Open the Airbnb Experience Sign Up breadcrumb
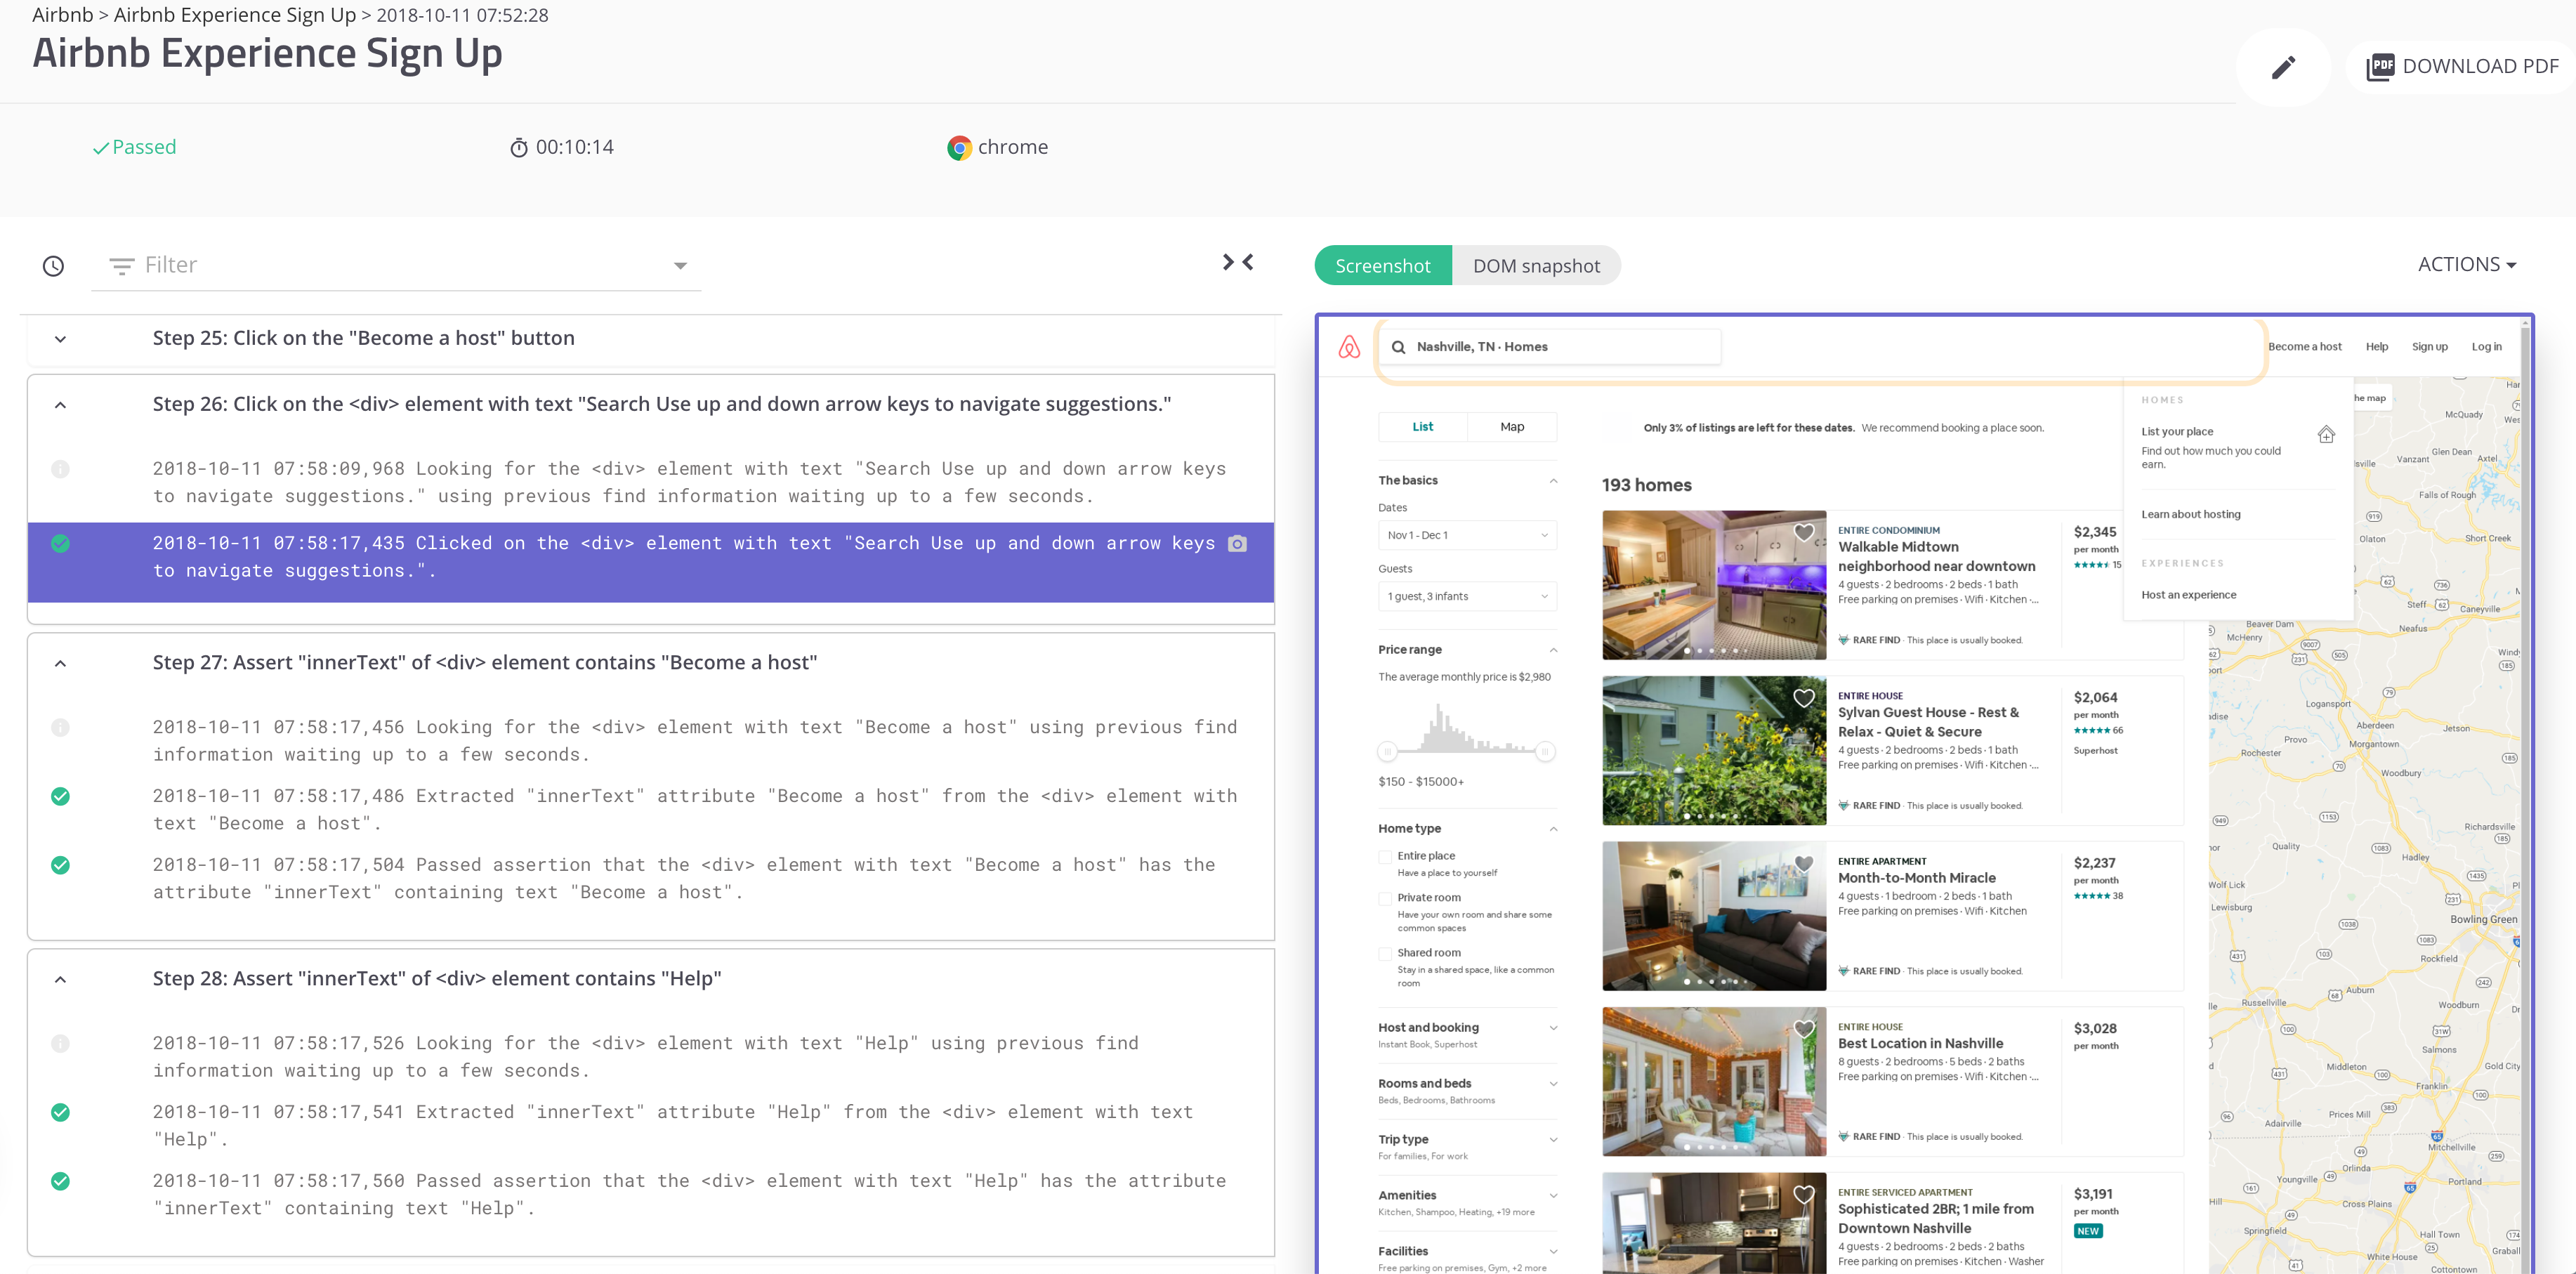 235,15
